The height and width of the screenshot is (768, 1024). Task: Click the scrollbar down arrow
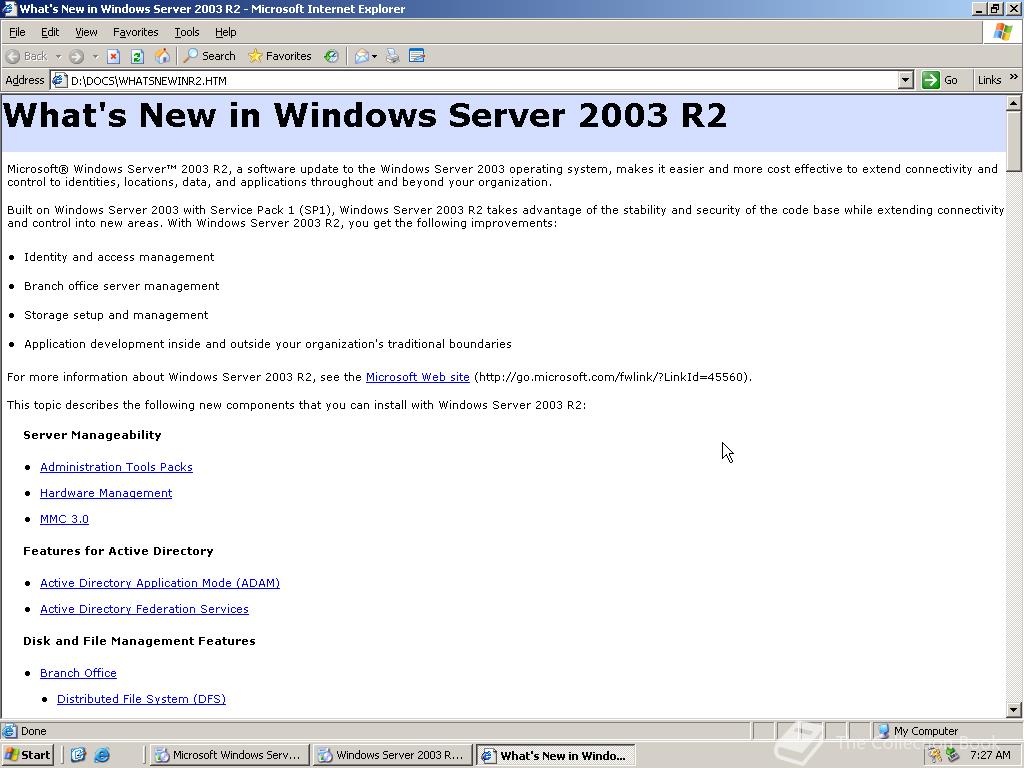tap(1014, 710)
